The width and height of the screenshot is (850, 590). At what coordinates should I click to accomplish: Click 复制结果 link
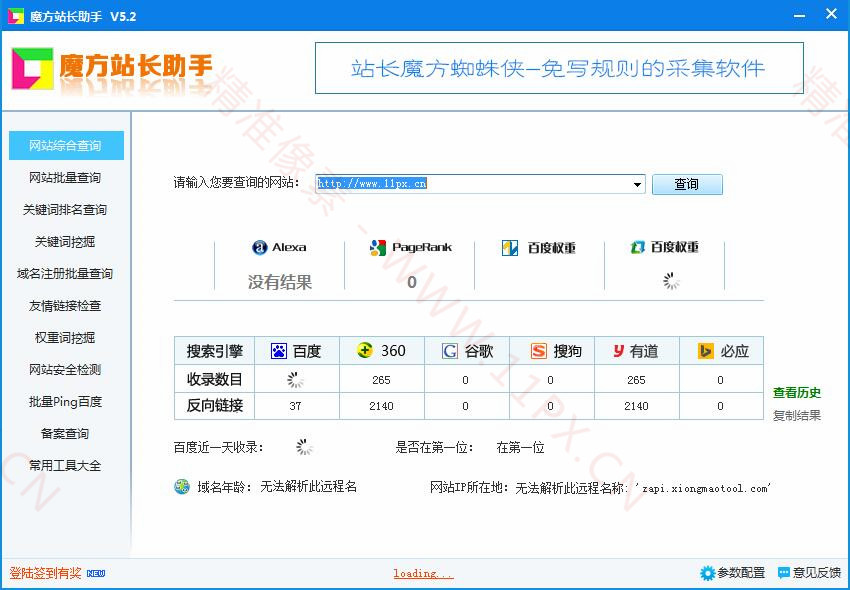click(x=796, y=415)
